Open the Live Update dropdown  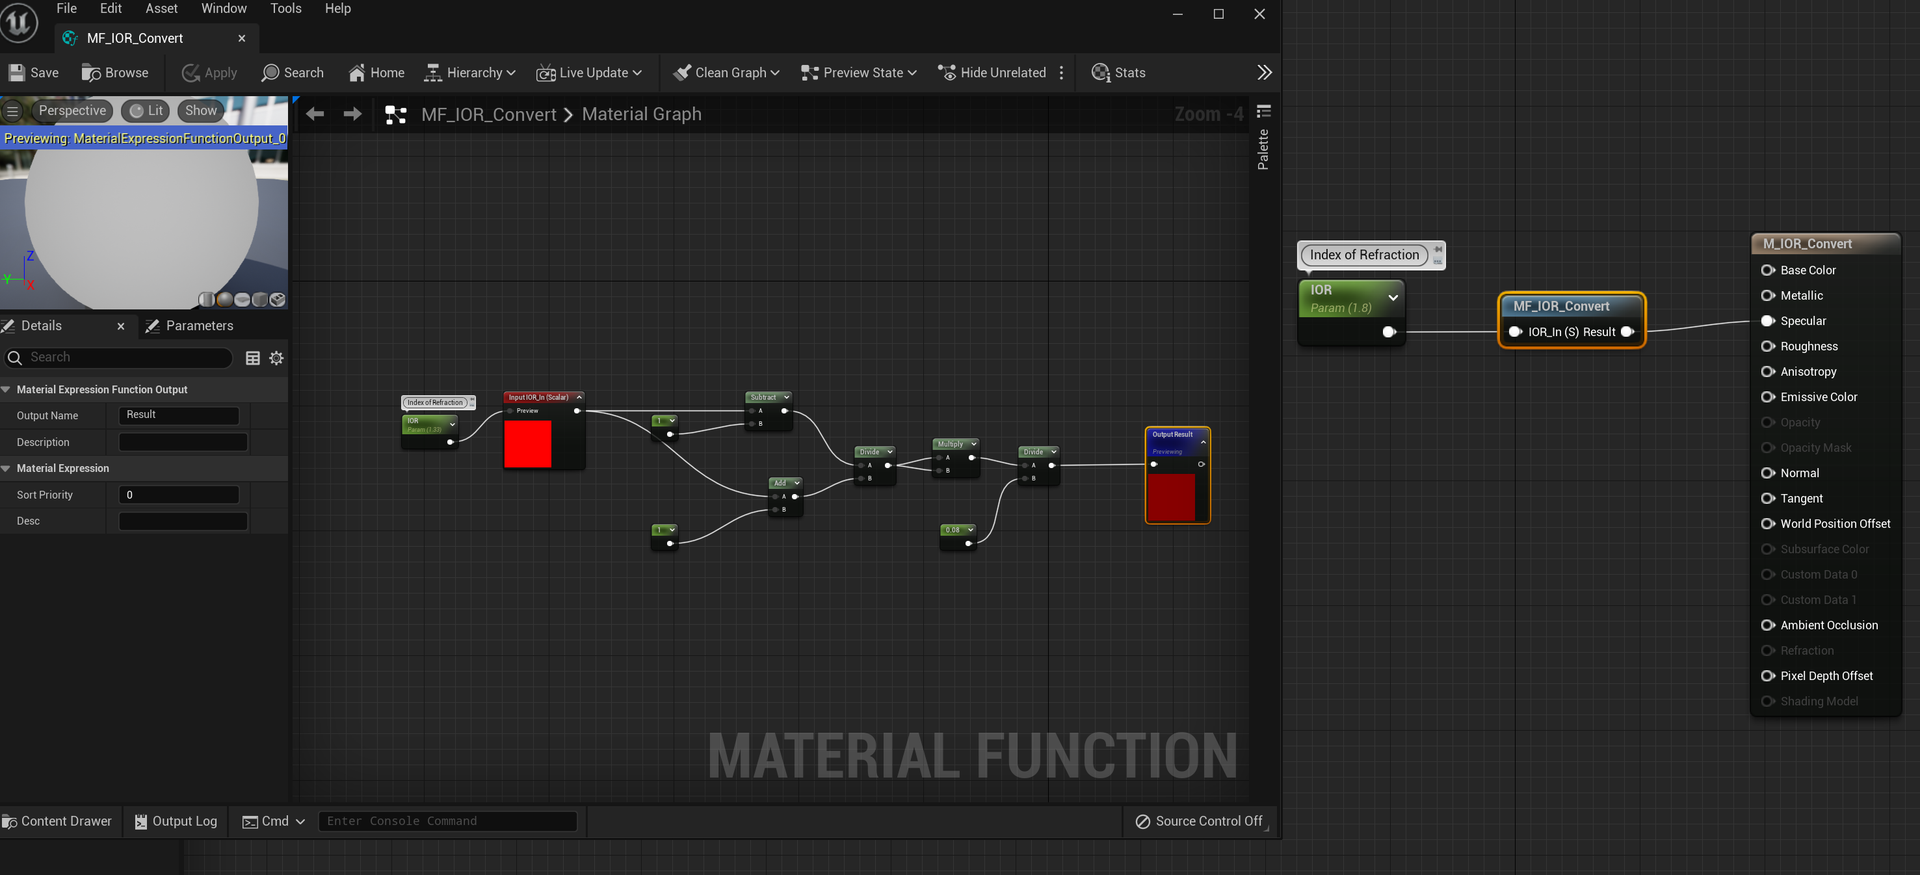[589, 73]
